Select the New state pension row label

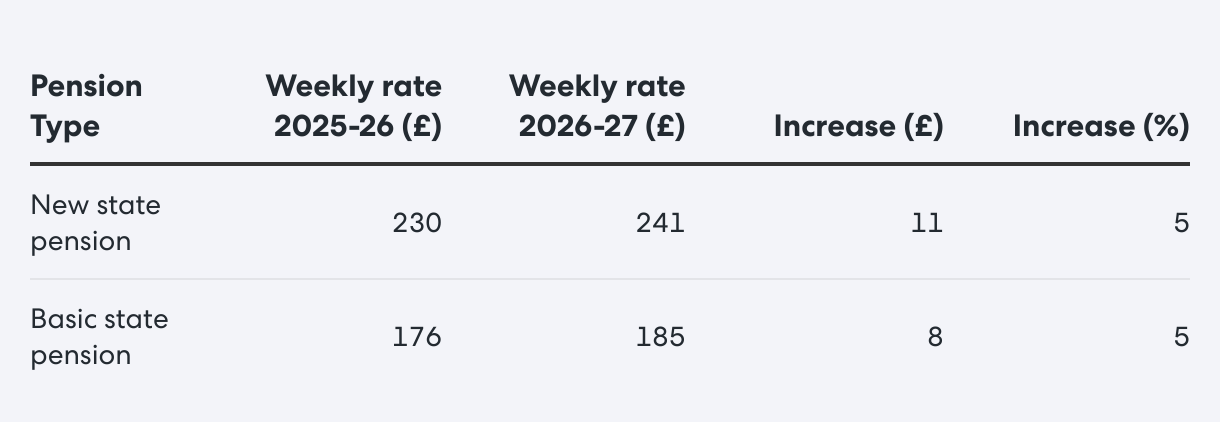point(96,223)
